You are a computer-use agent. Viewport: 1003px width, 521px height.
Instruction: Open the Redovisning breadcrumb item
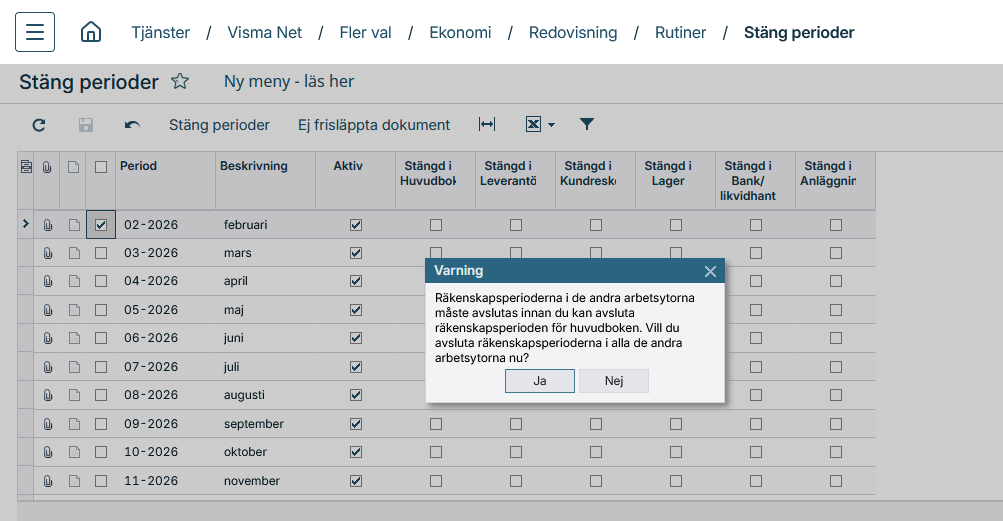coord(573,33)
